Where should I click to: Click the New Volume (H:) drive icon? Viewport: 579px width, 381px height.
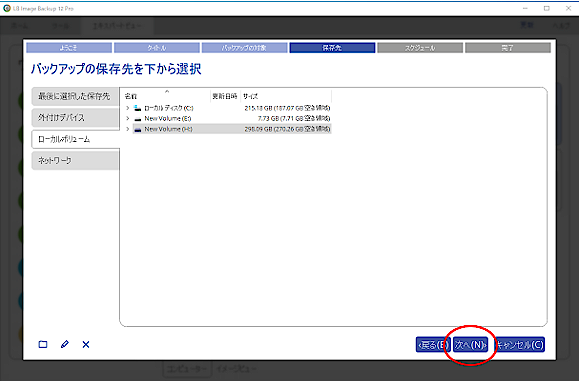137,129
